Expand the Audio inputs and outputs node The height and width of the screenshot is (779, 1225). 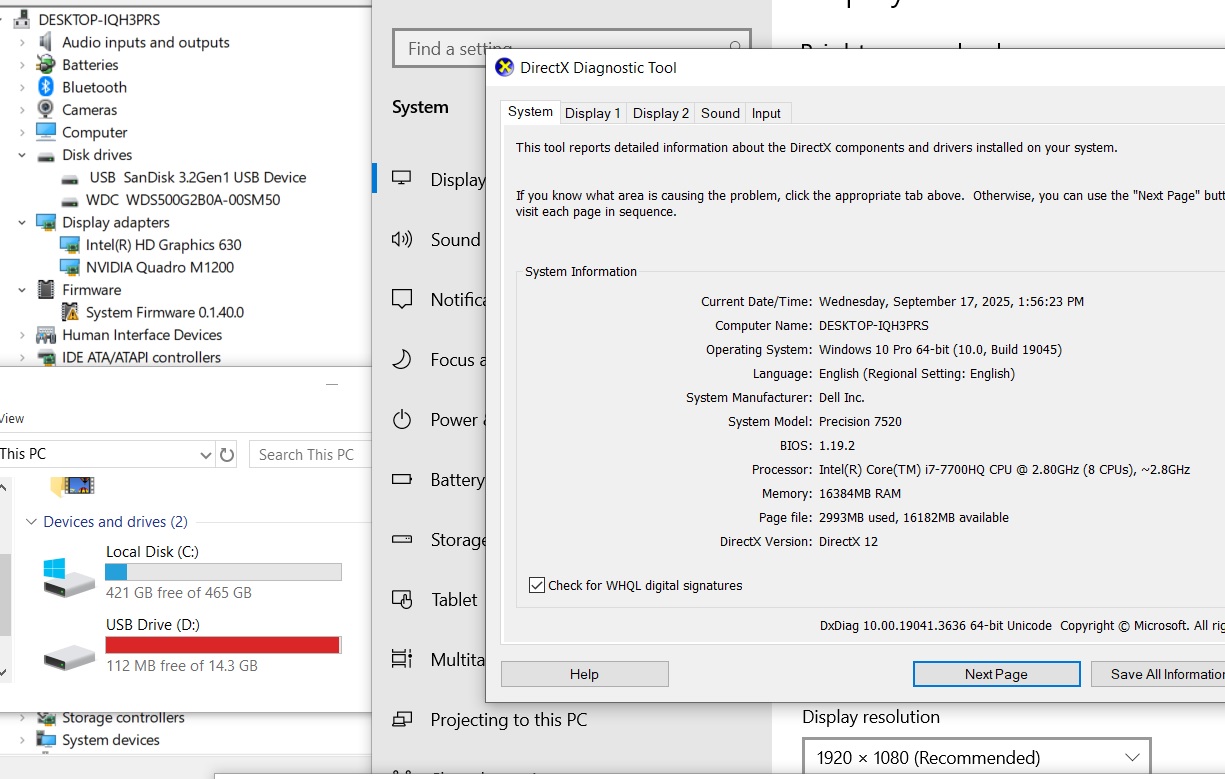coord(22,43)
